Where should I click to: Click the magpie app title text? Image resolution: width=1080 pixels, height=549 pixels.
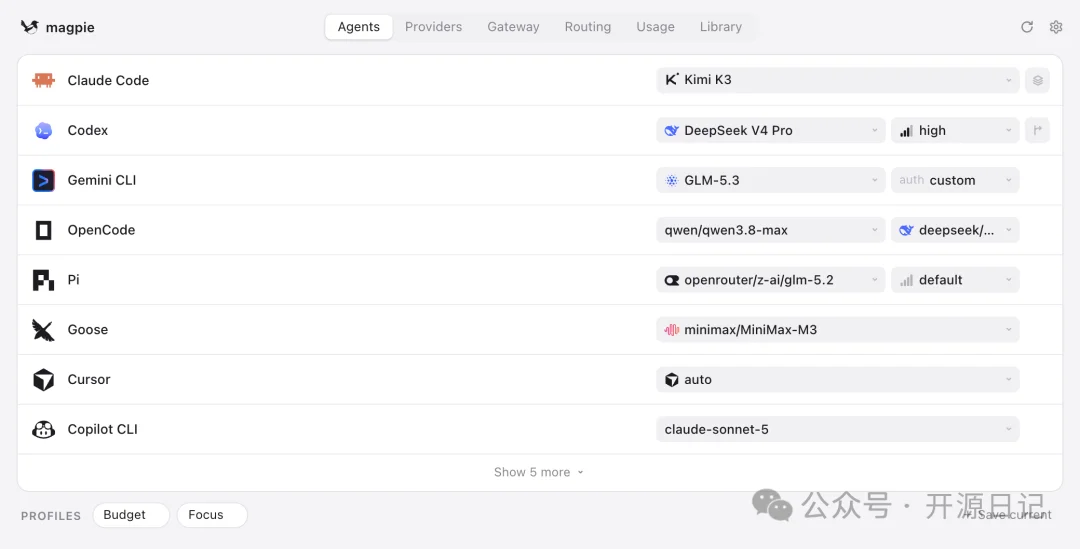click(x=70, y=28)
